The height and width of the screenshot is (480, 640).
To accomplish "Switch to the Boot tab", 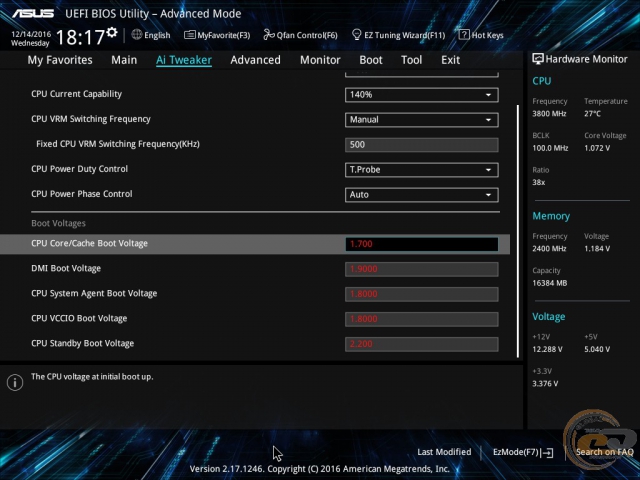I will (x=371, y=60).
